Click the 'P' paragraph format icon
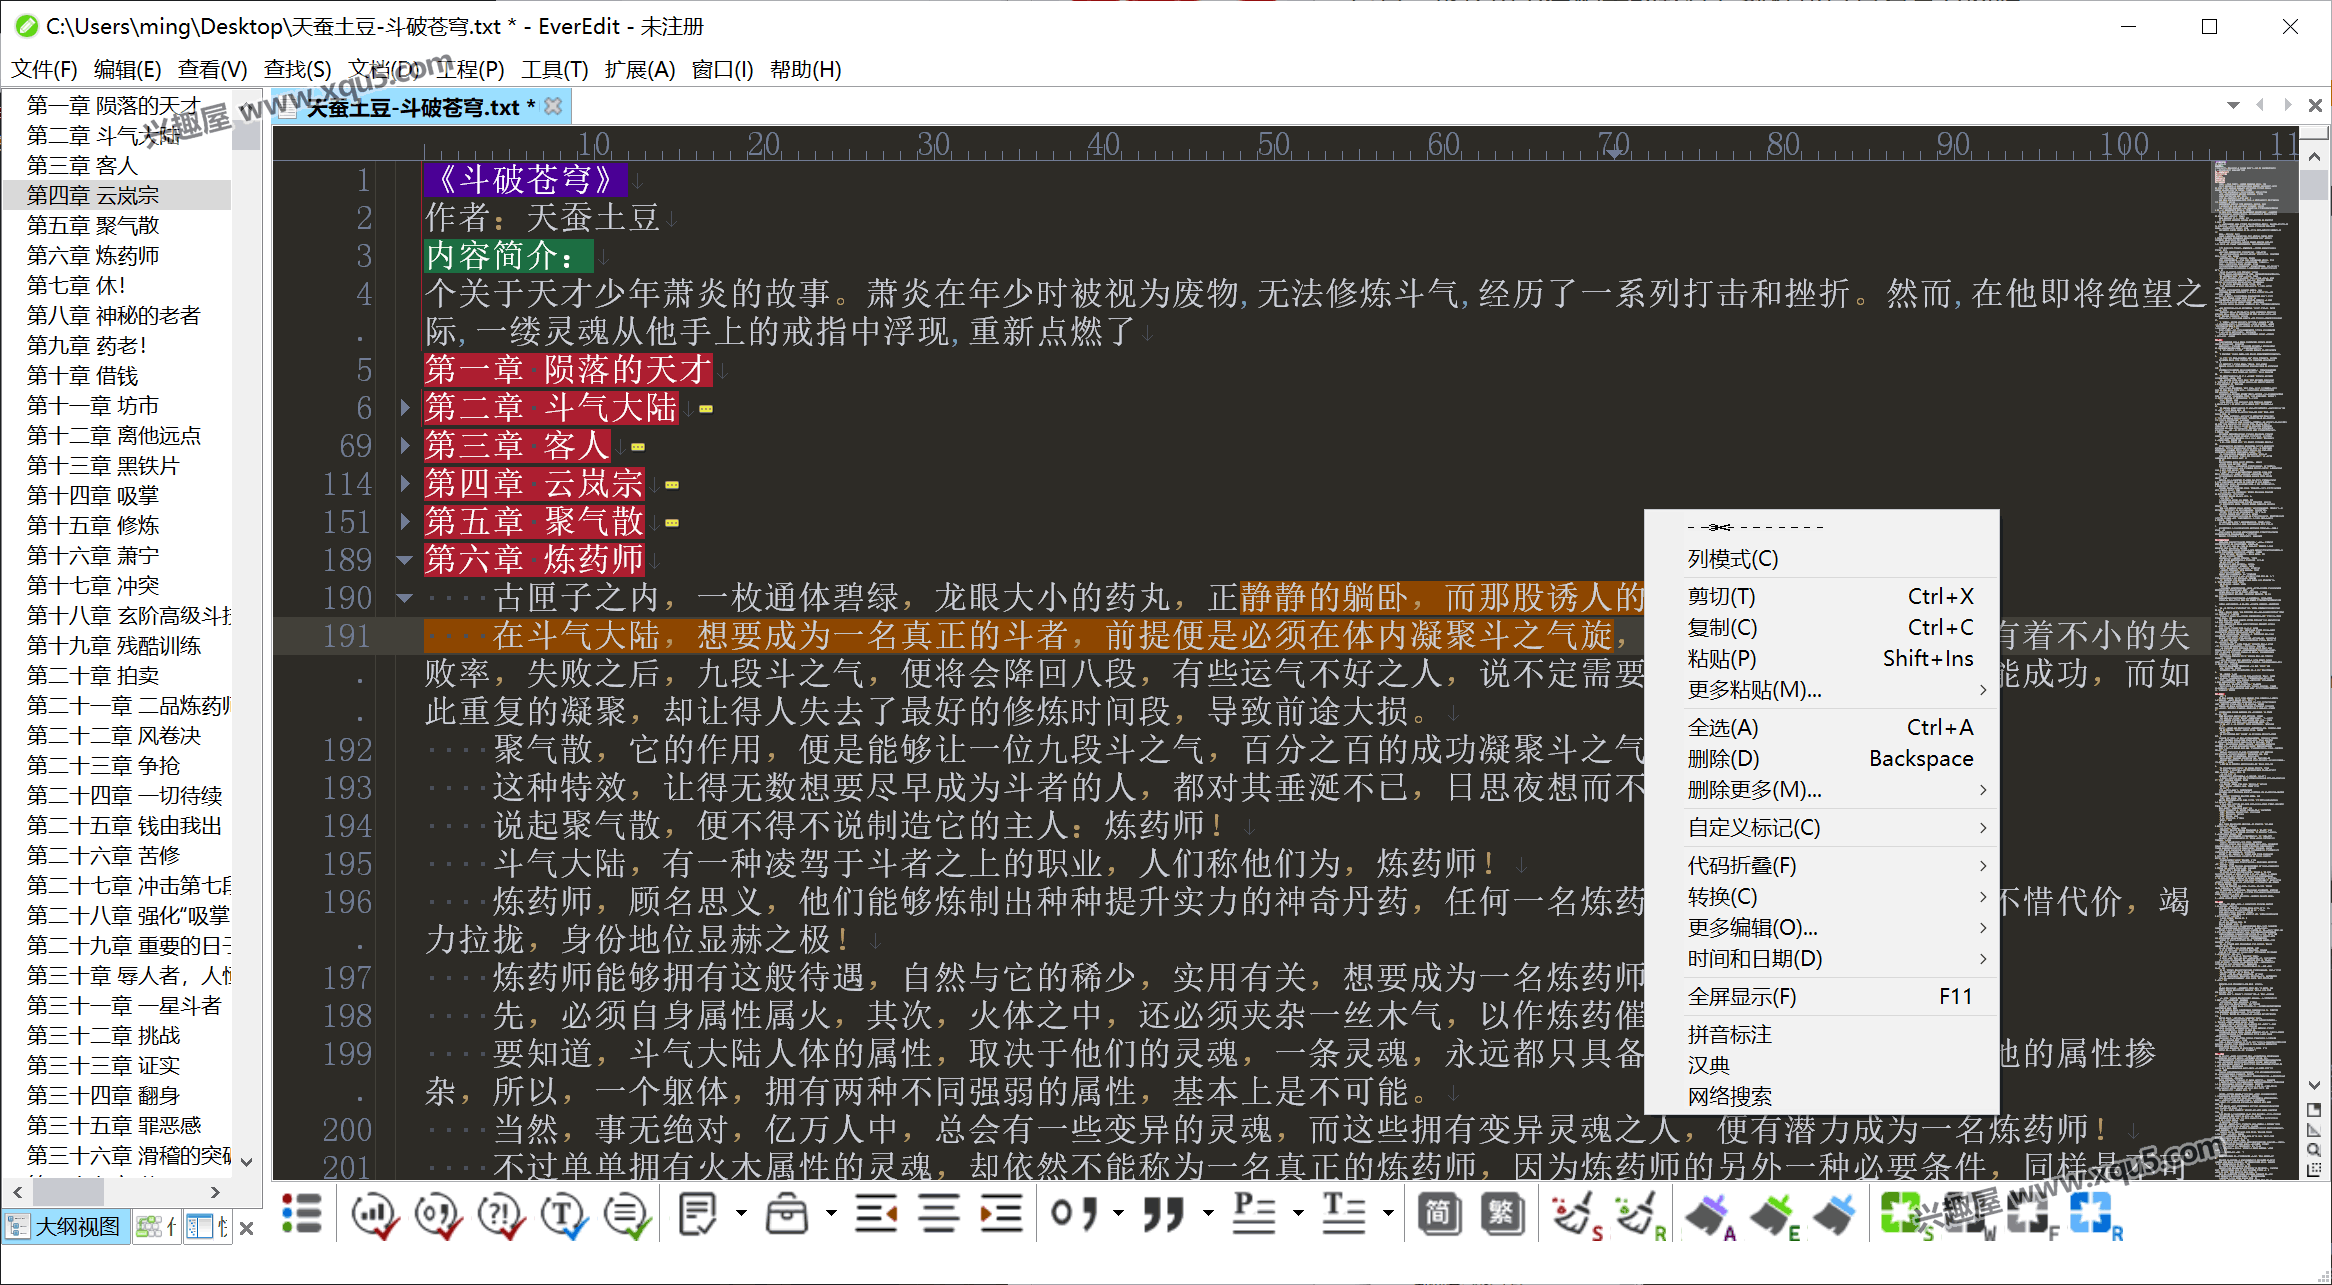The height and width of the screenshot is (1285, 2332). tap(1254, 1214)
